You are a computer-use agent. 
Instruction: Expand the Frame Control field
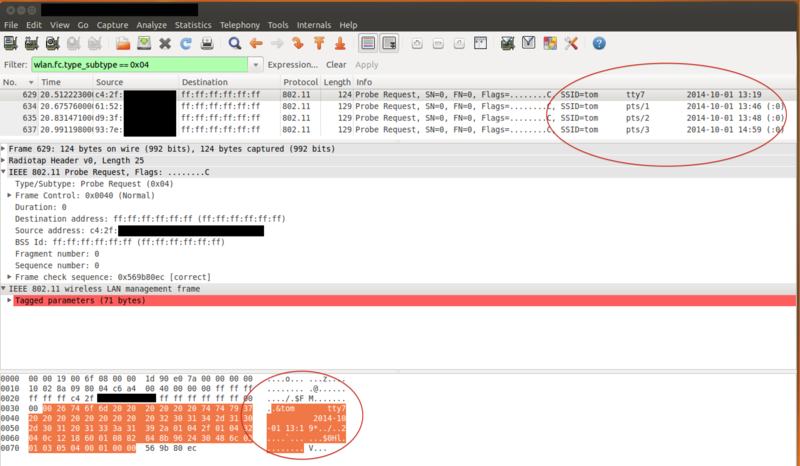click(10, 195)
